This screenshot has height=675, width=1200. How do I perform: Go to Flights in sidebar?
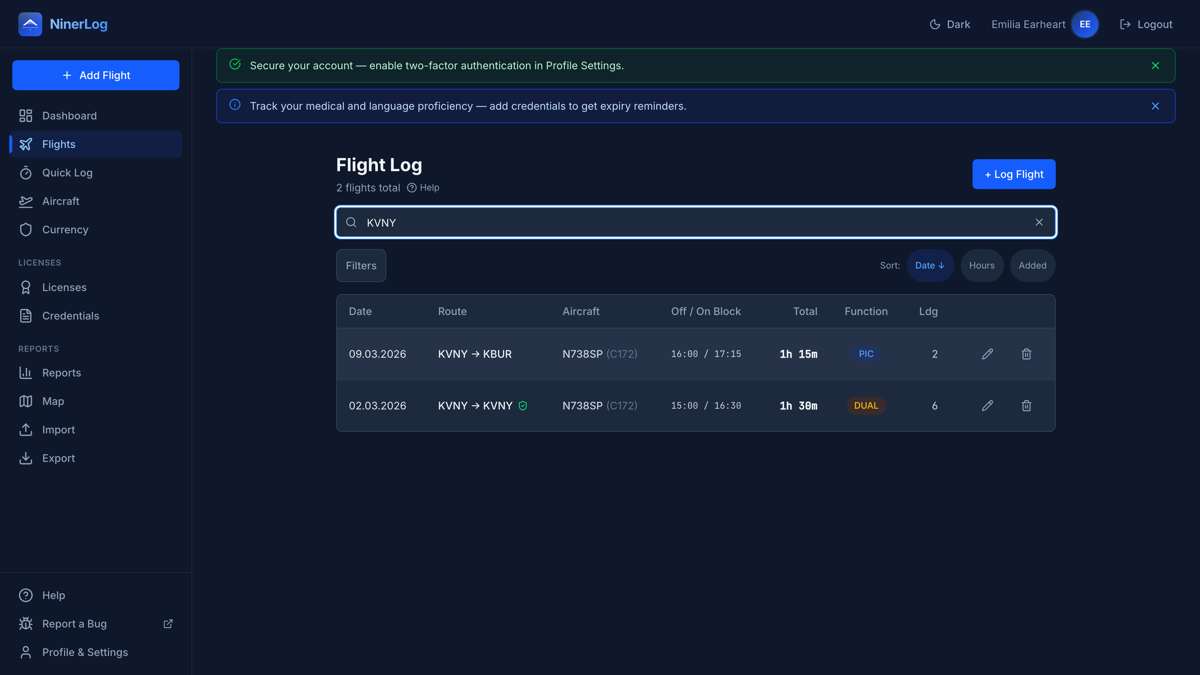[x=96, y=144]
